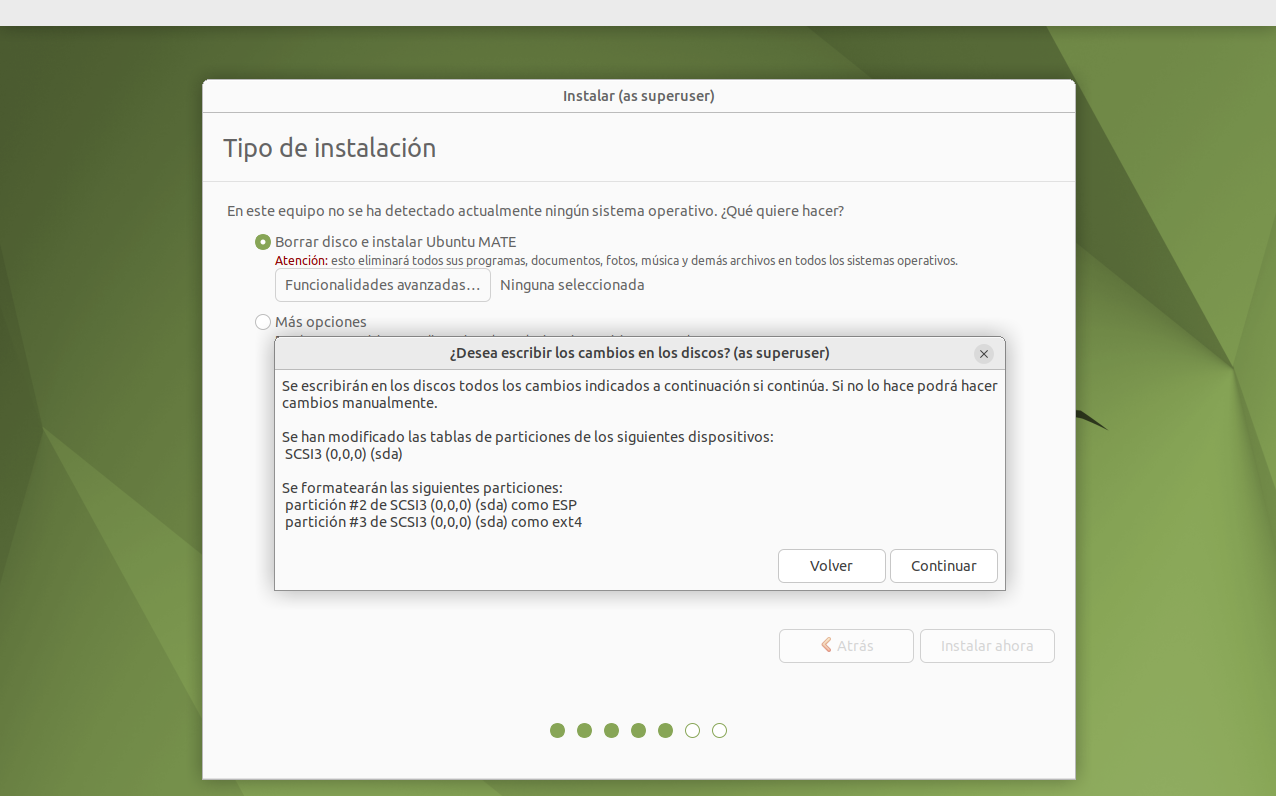Close the write-changes confirmation dialog
The width and height of the screenshot is (1276, 796).
pyautogui.click(x=984, y=354)
